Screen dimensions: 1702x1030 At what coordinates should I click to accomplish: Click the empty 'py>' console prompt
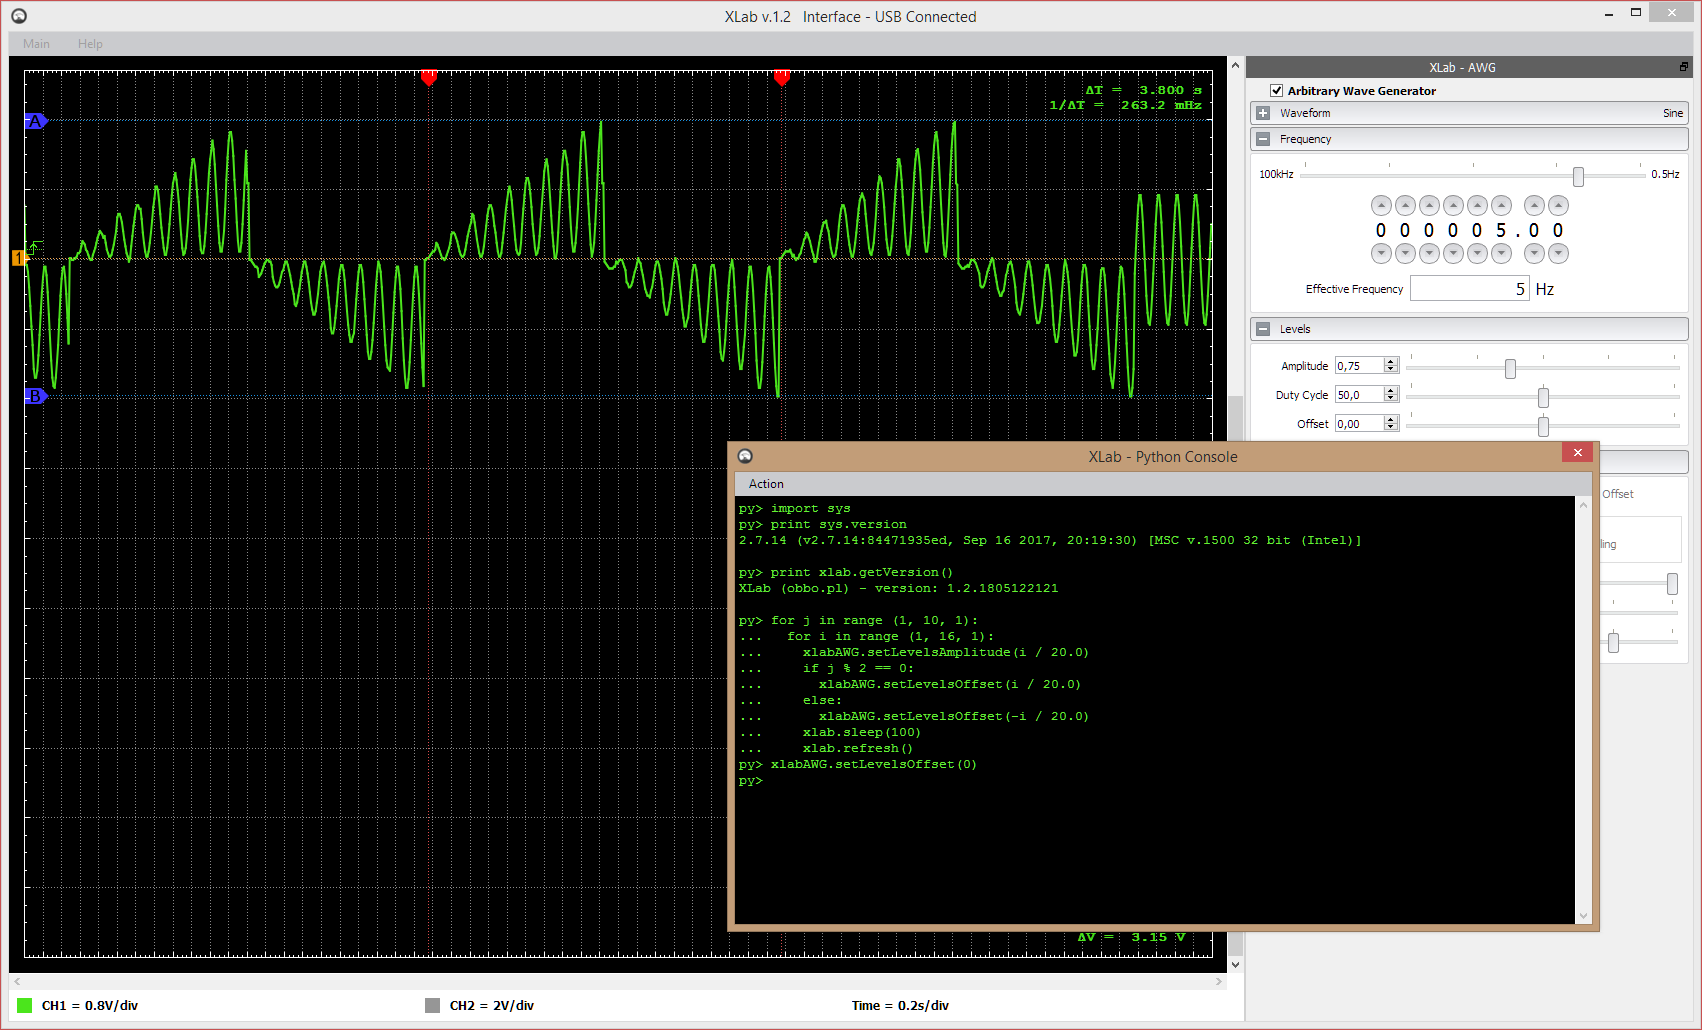[x=750, y=780]
